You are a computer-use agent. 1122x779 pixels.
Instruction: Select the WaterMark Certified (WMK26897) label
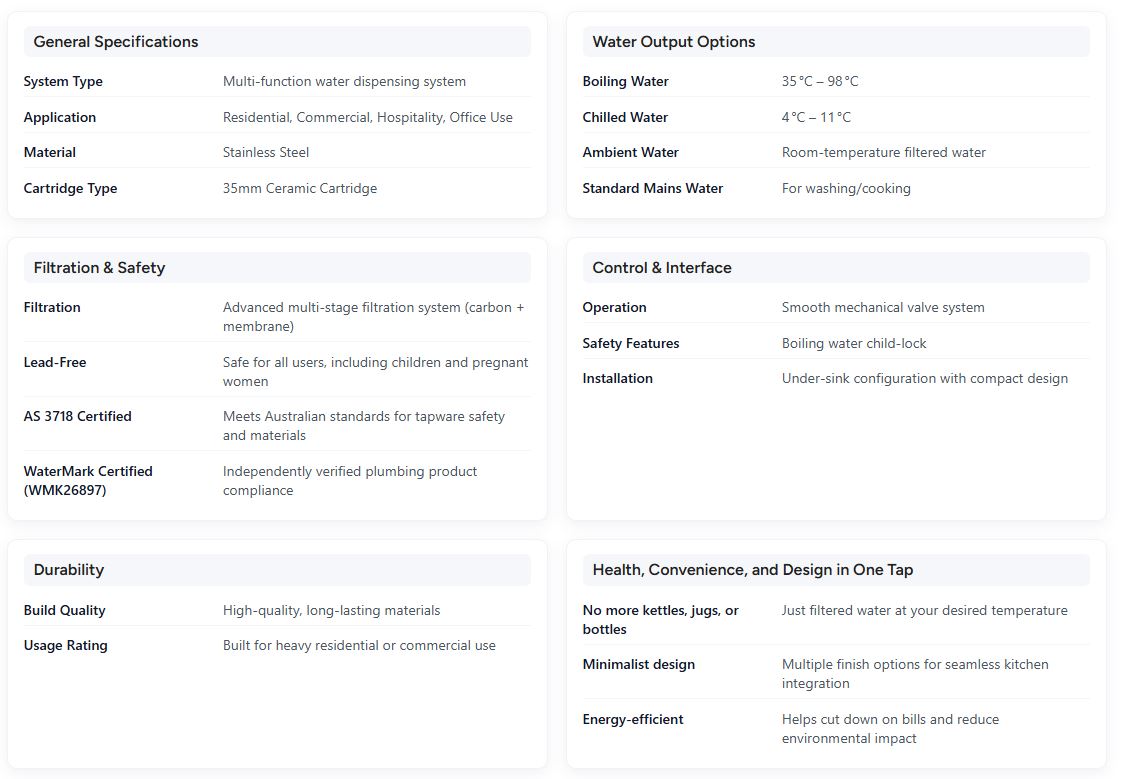[88, 481]
